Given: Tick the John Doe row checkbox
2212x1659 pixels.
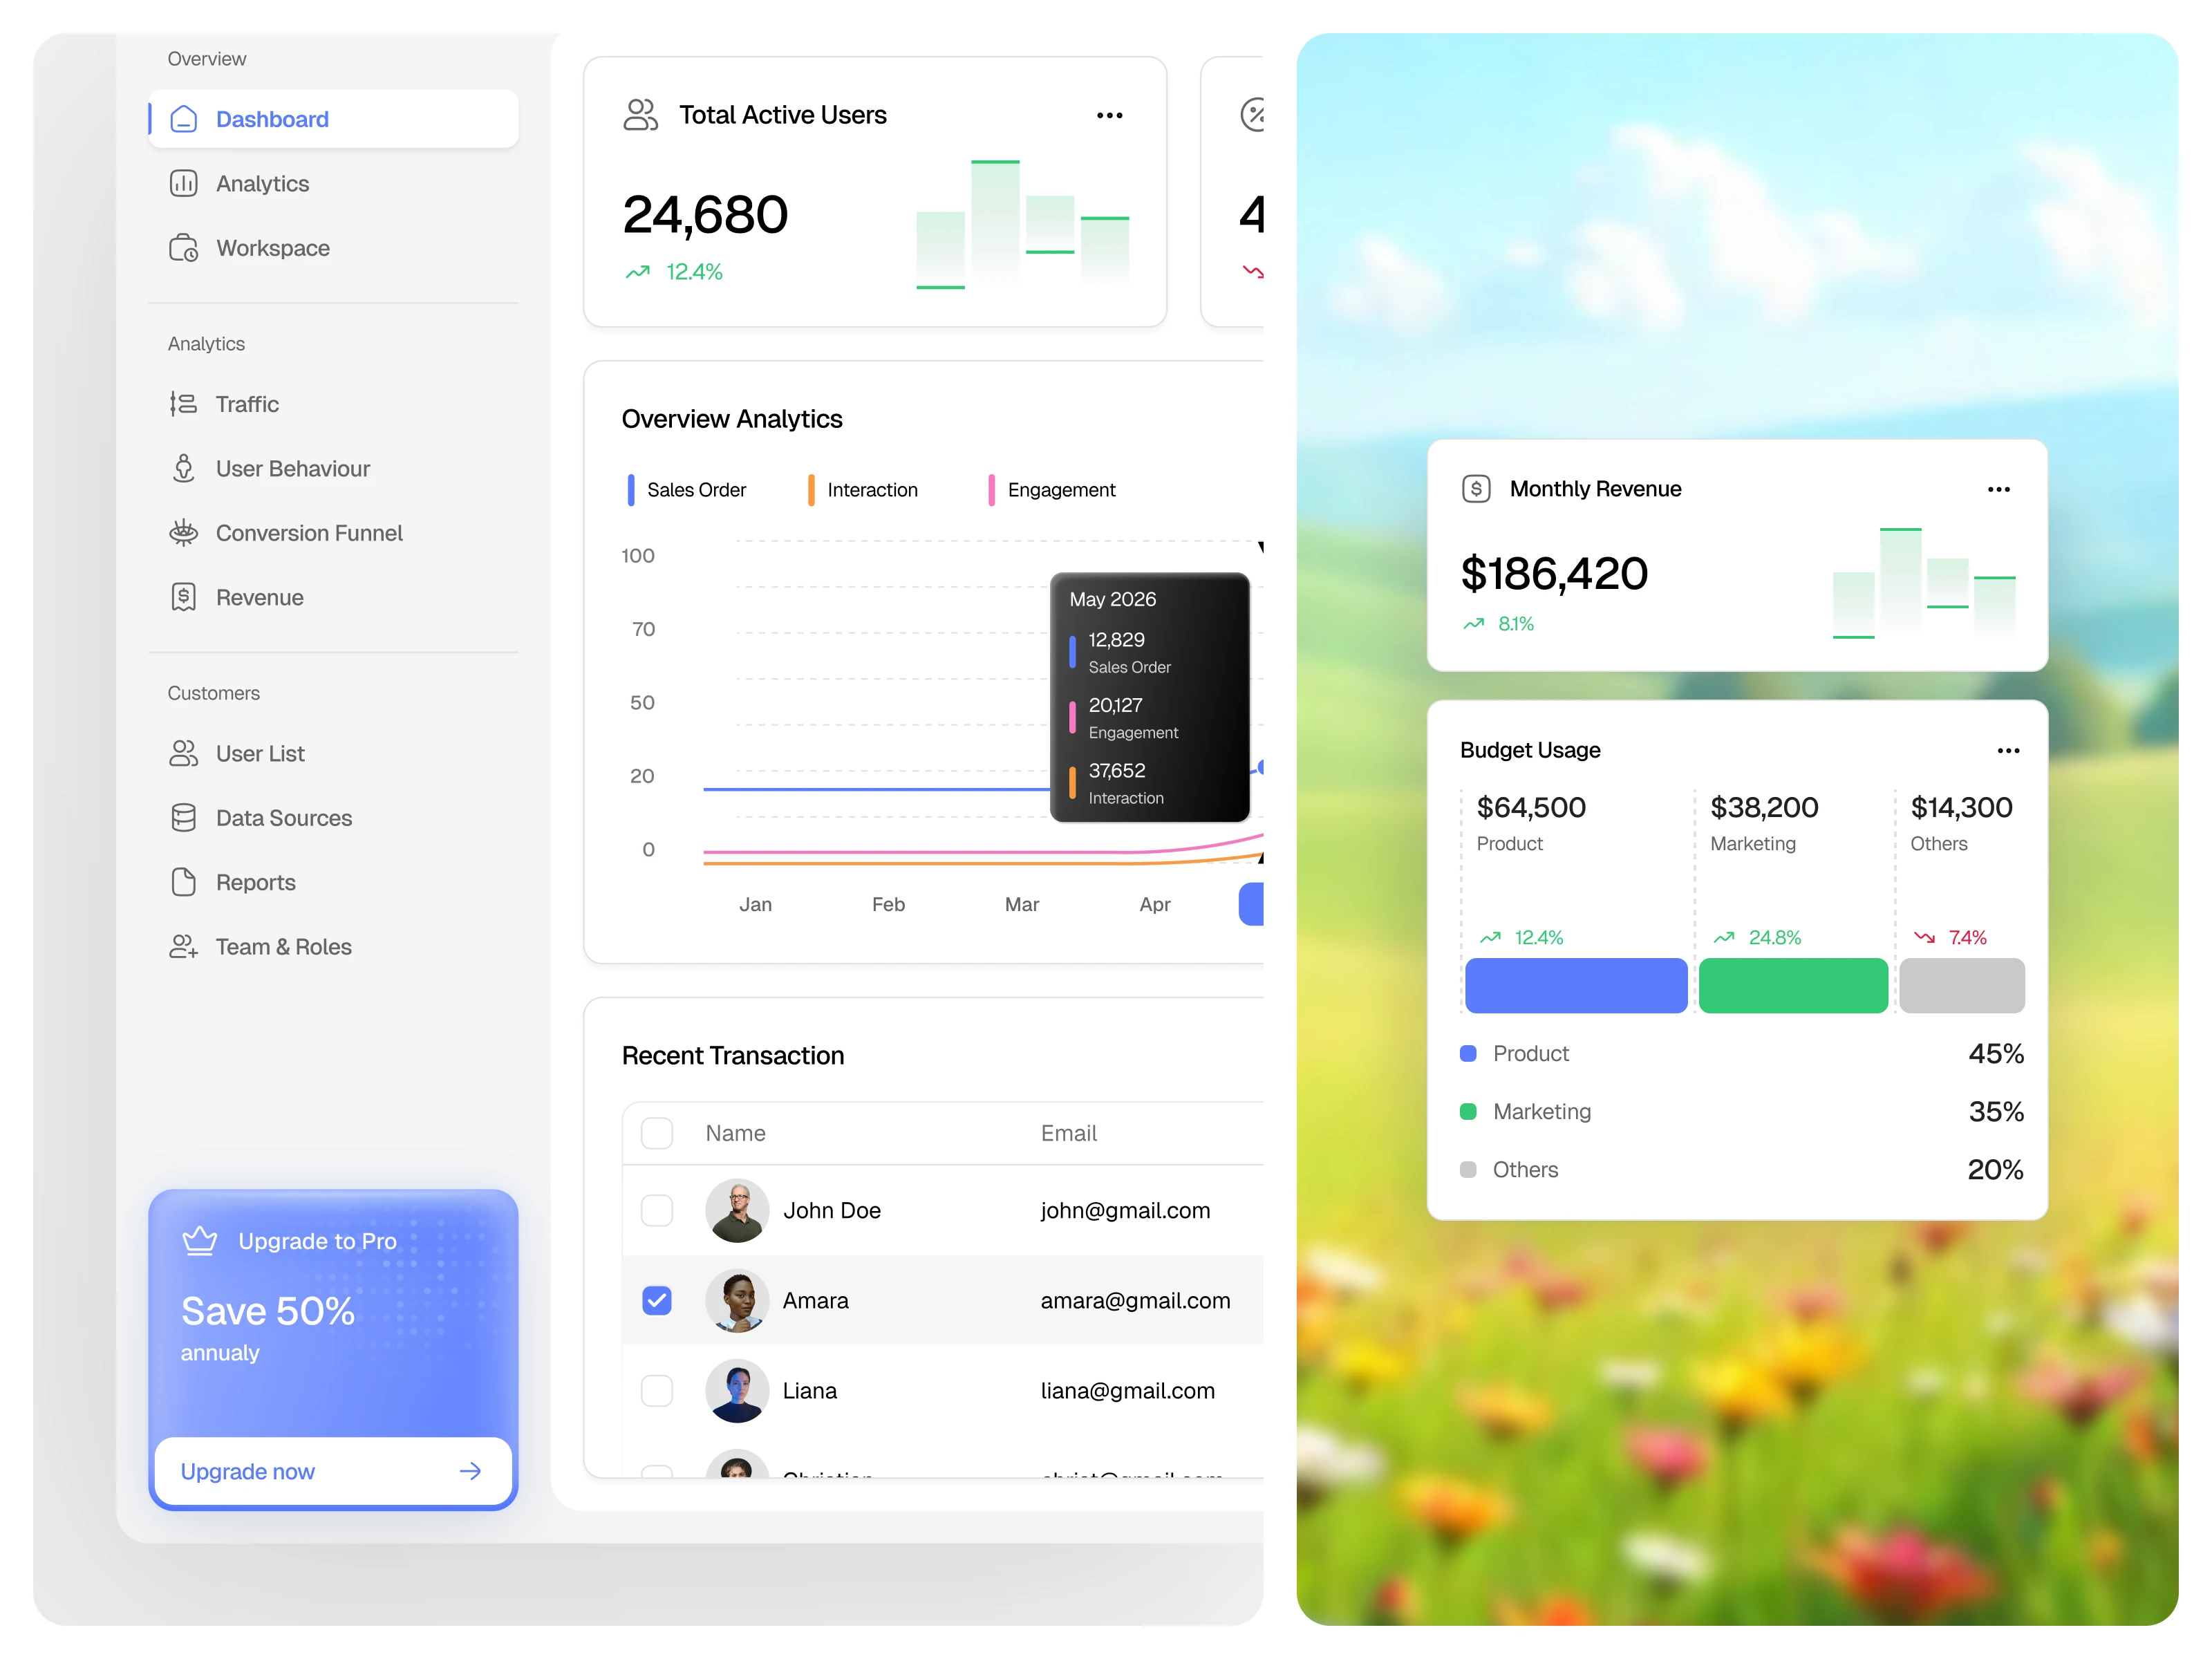Looking at the screenshot, I should click(657, 1210).
